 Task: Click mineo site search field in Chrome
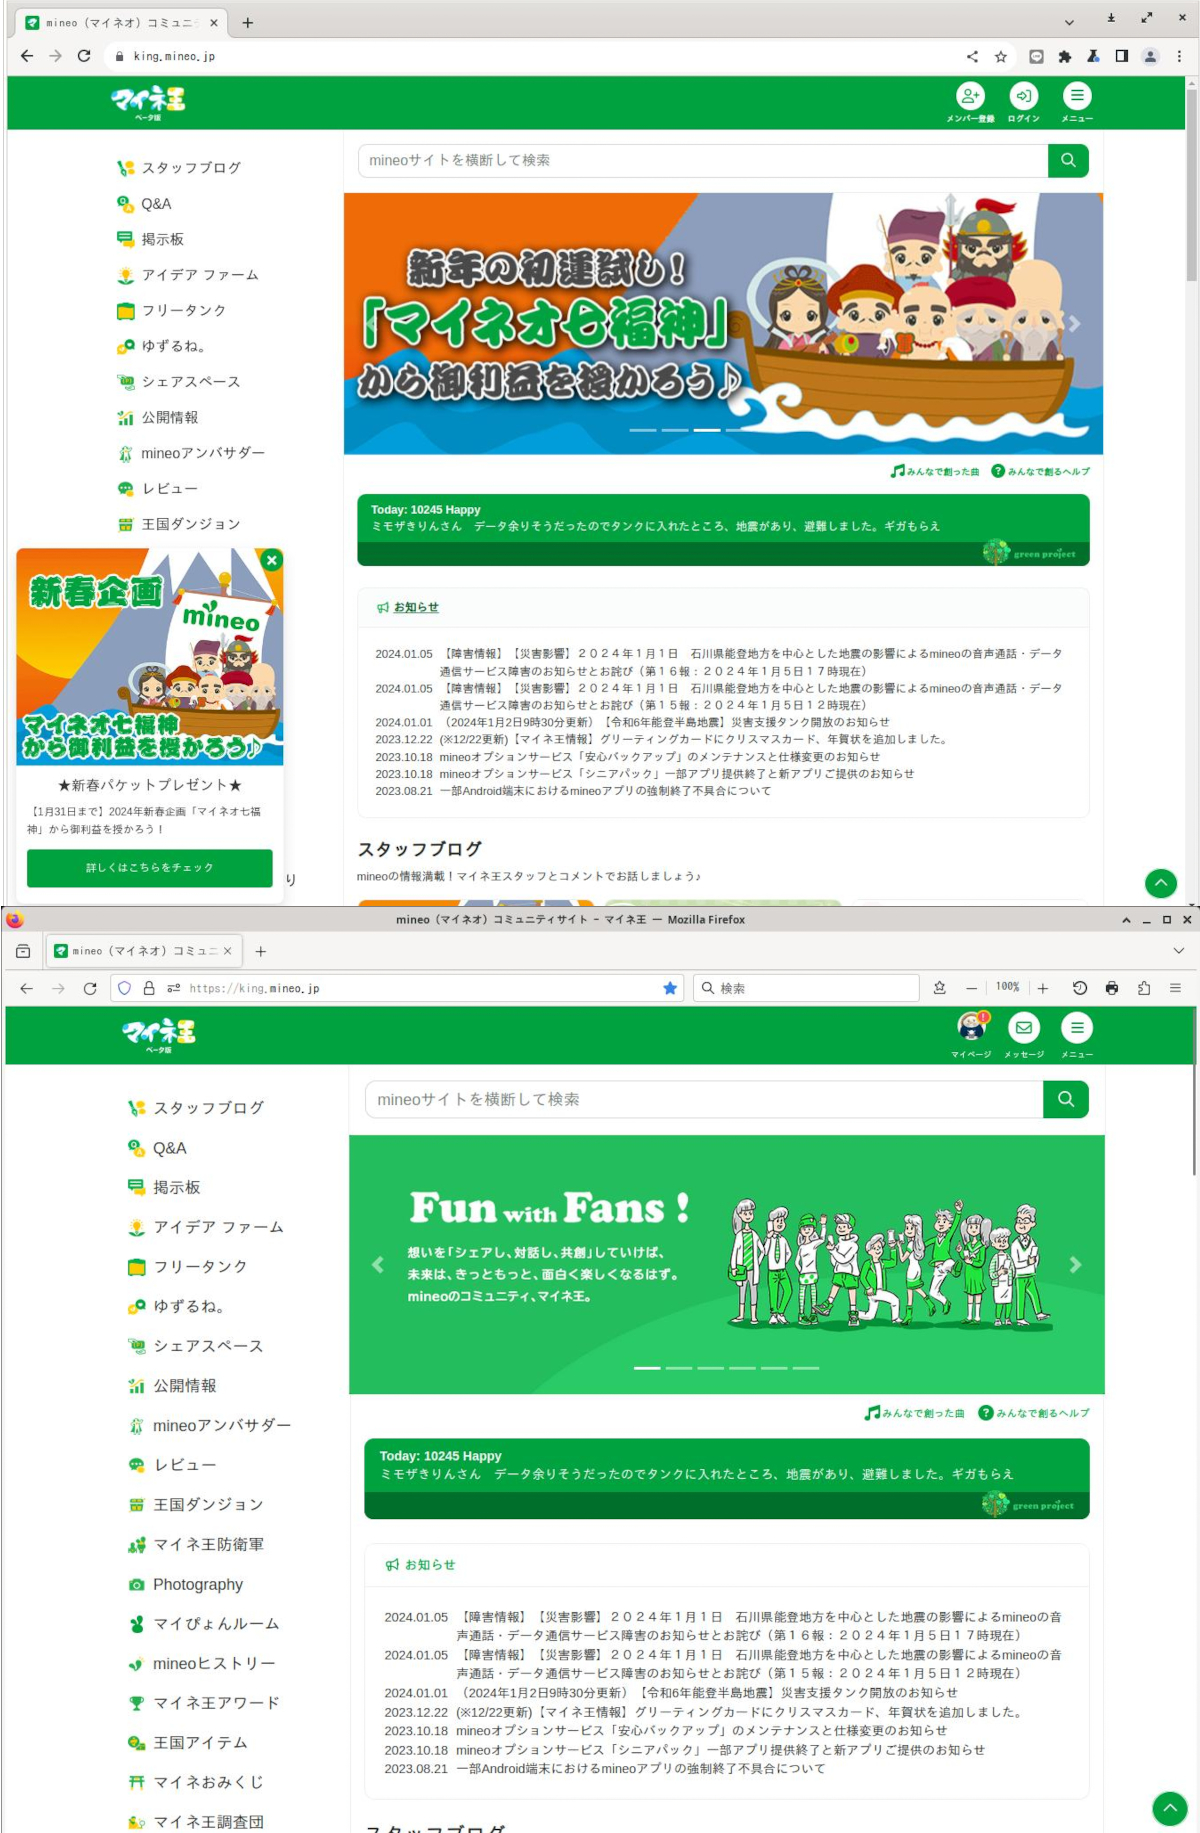[703, 160]
